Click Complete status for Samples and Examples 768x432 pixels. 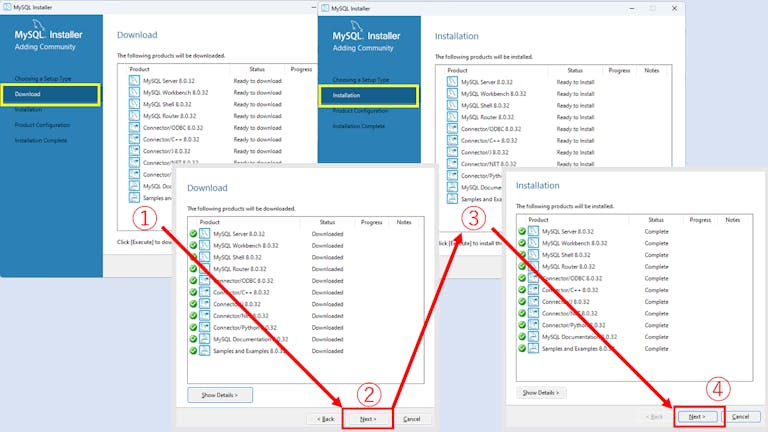coord(657,349)
